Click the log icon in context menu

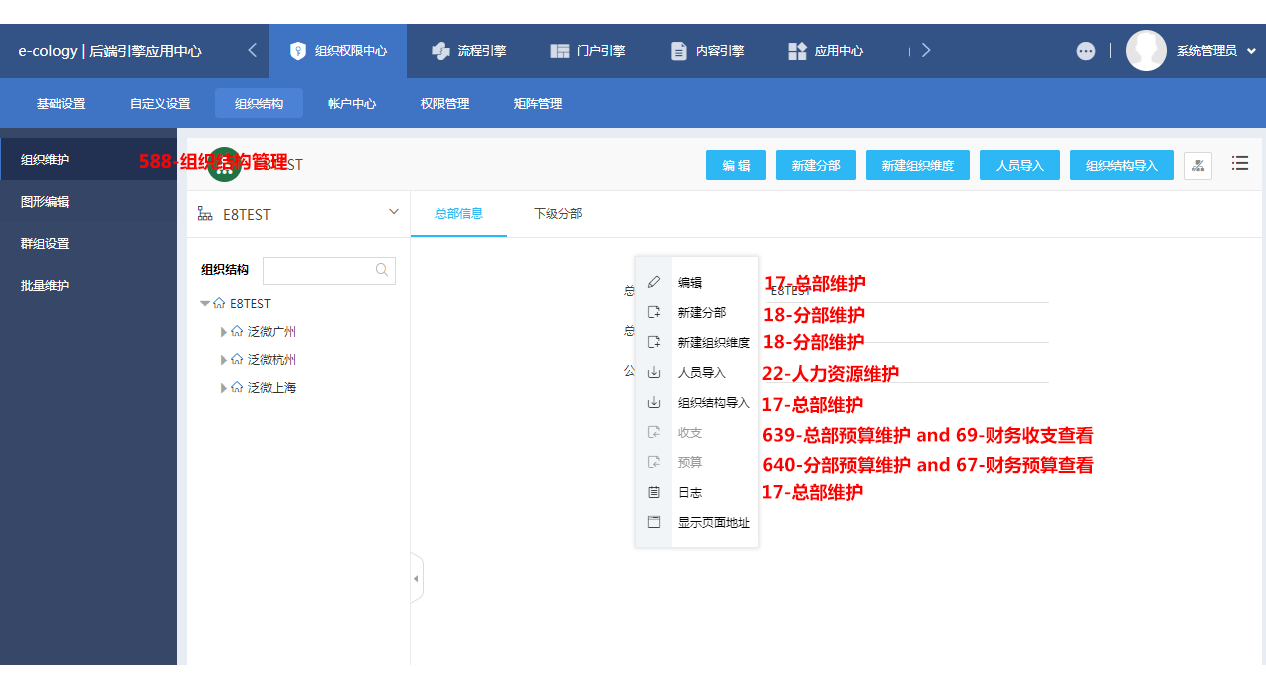[654, 493]
